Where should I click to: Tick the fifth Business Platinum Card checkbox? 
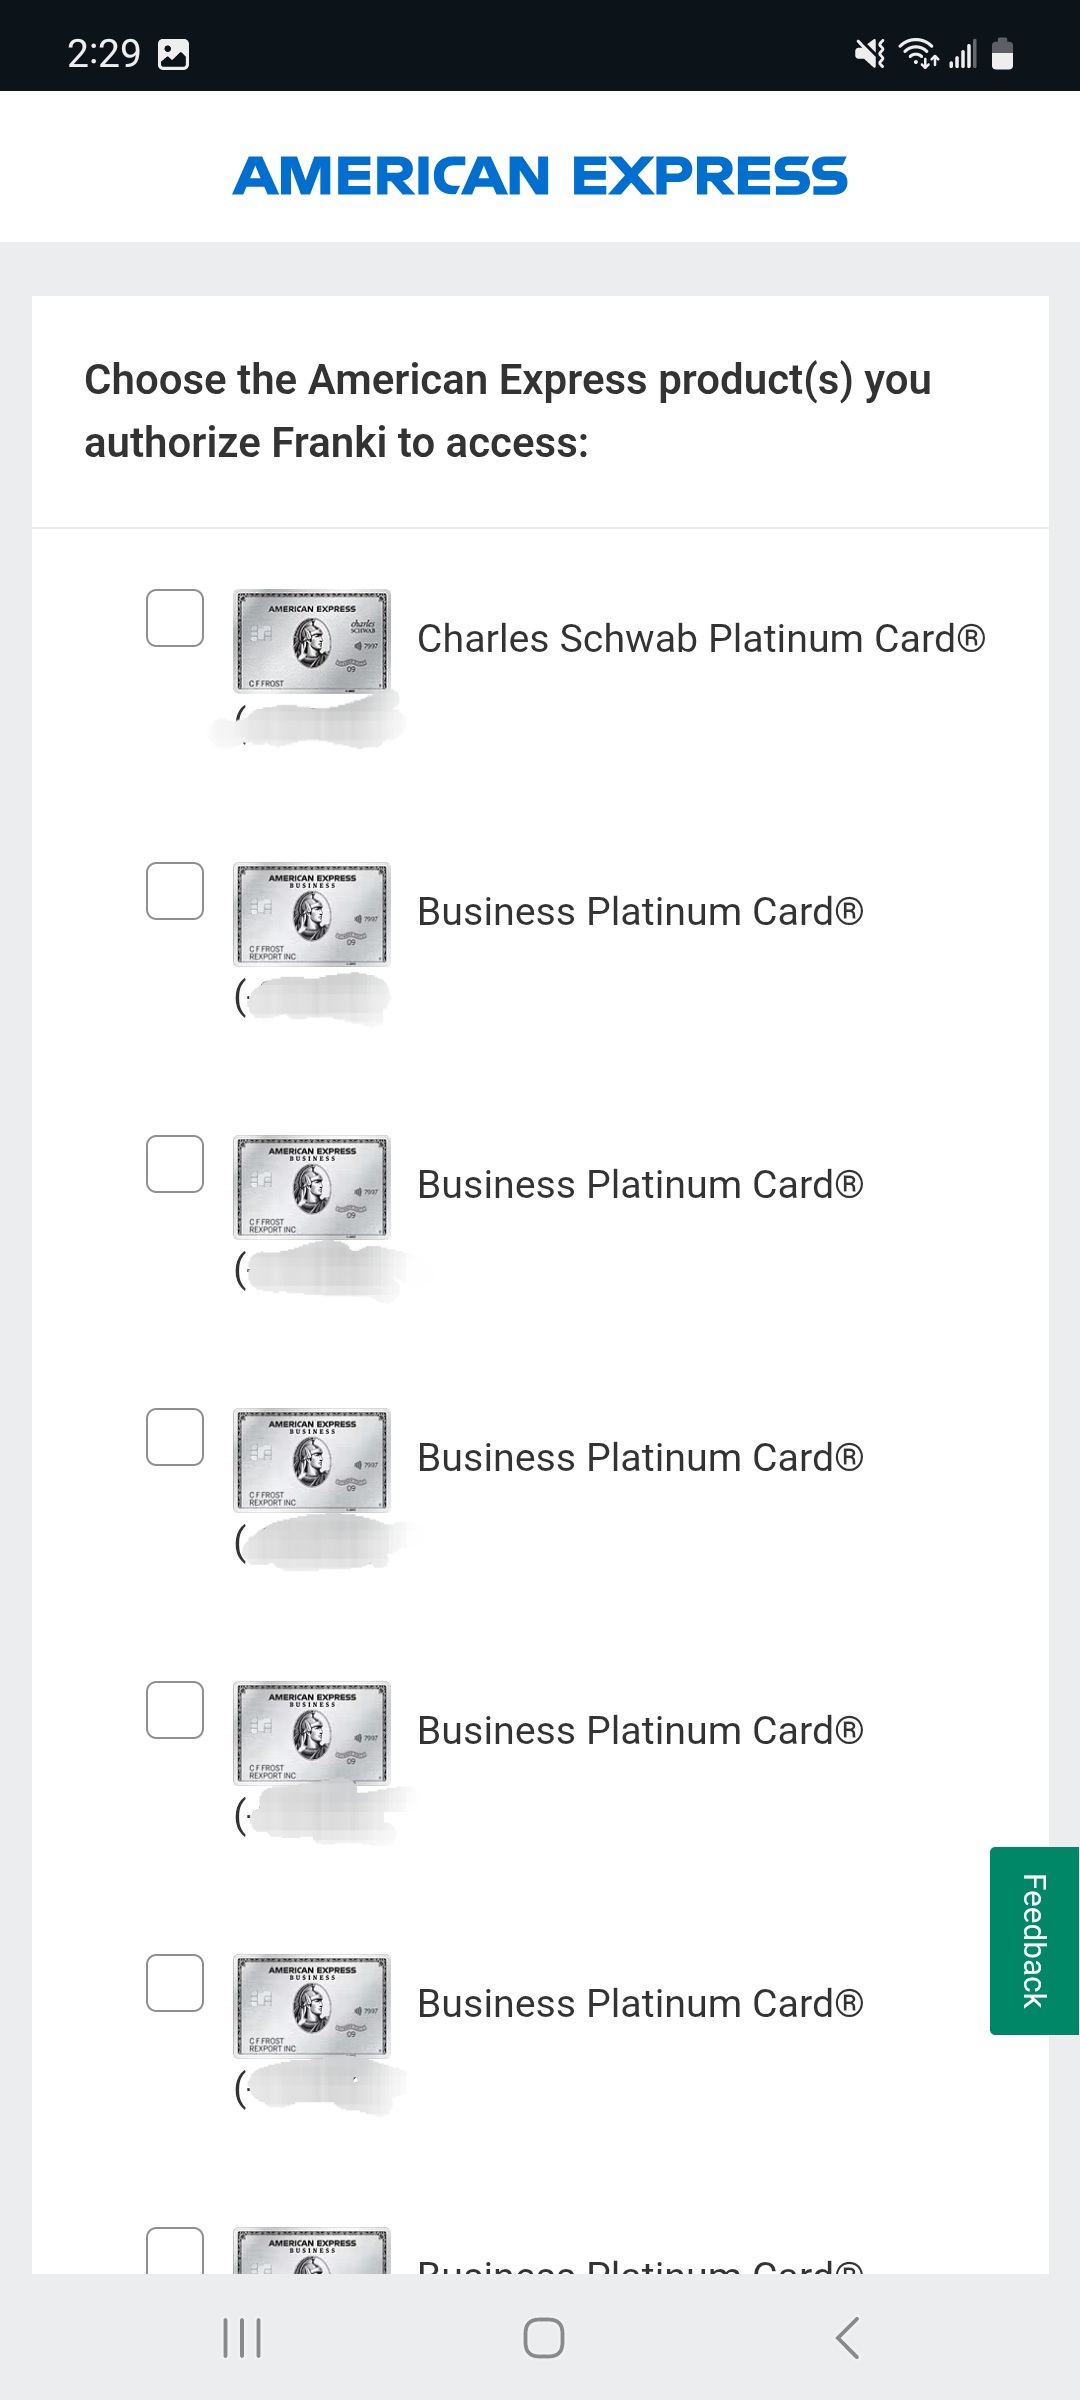coord(175,1983)
